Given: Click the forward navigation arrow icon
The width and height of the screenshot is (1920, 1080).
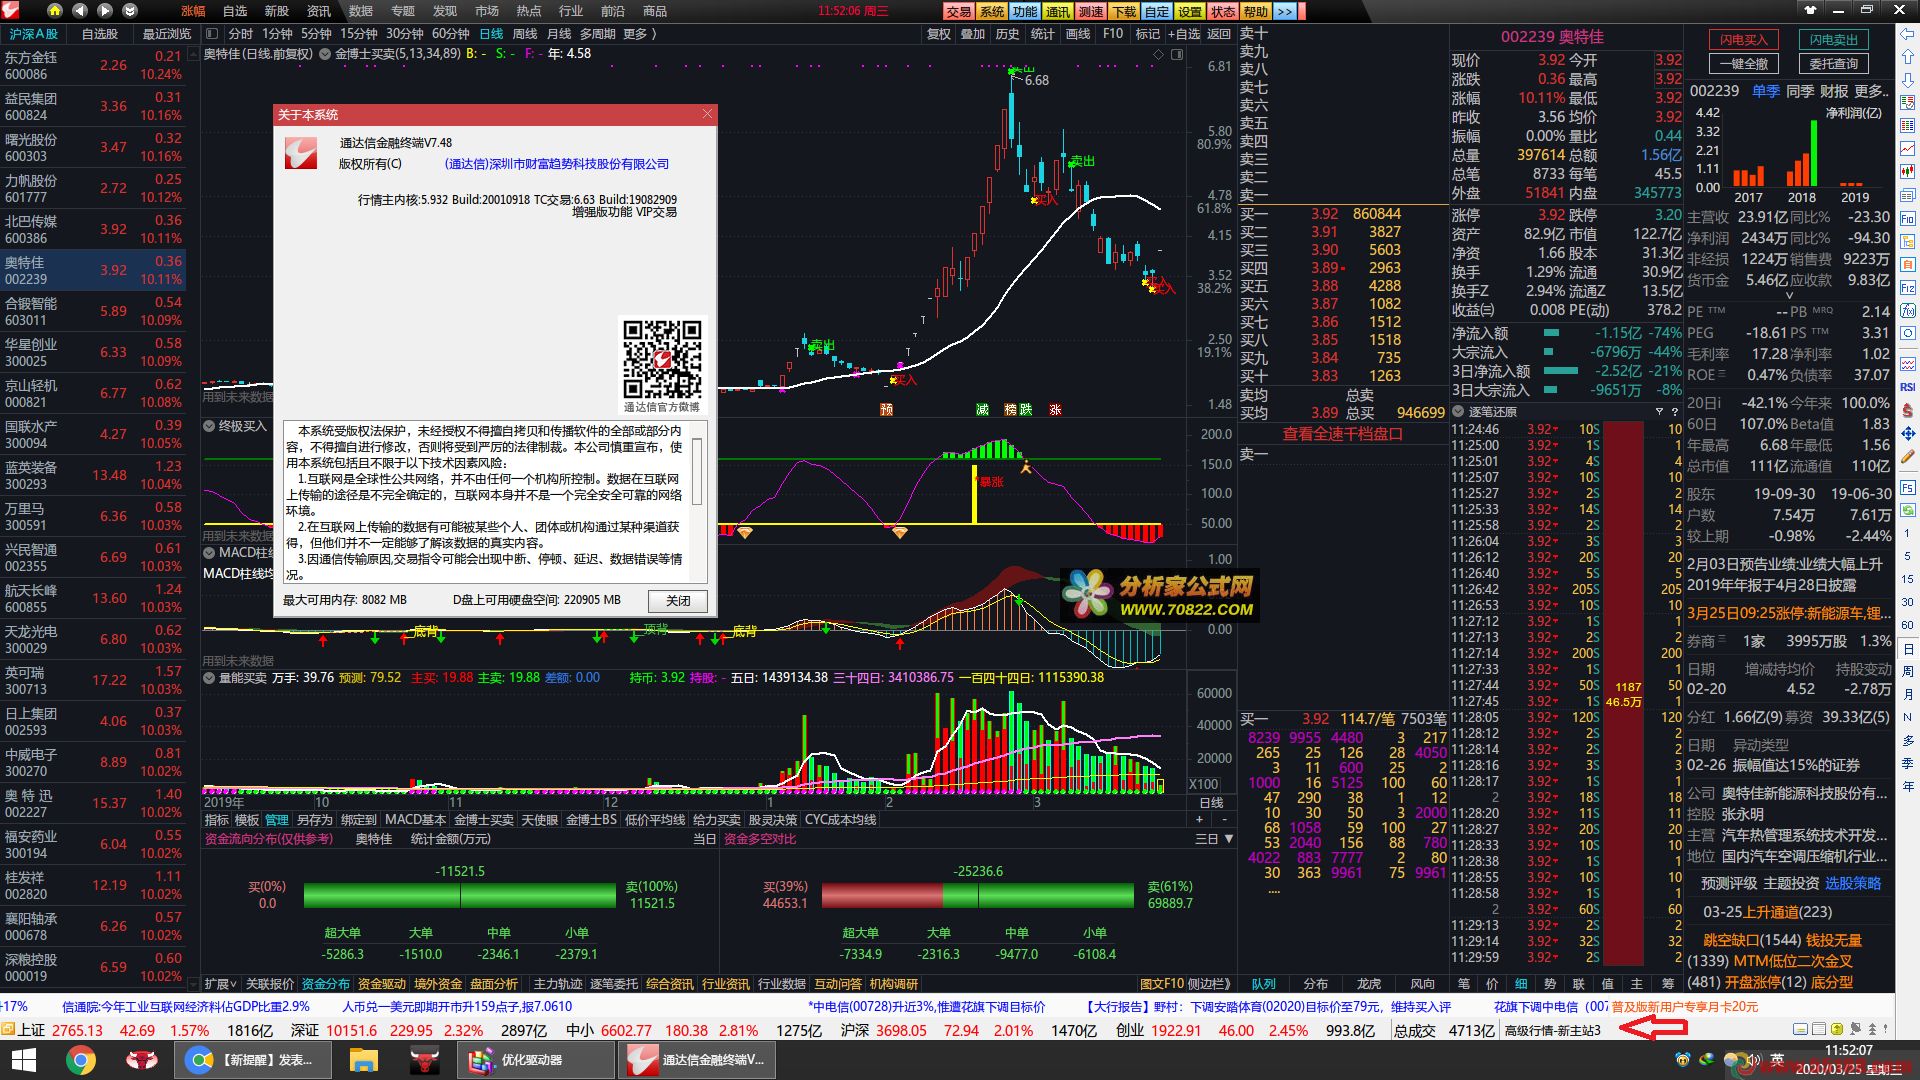Looking at the screenshot, I should click(x=104, y=11).
